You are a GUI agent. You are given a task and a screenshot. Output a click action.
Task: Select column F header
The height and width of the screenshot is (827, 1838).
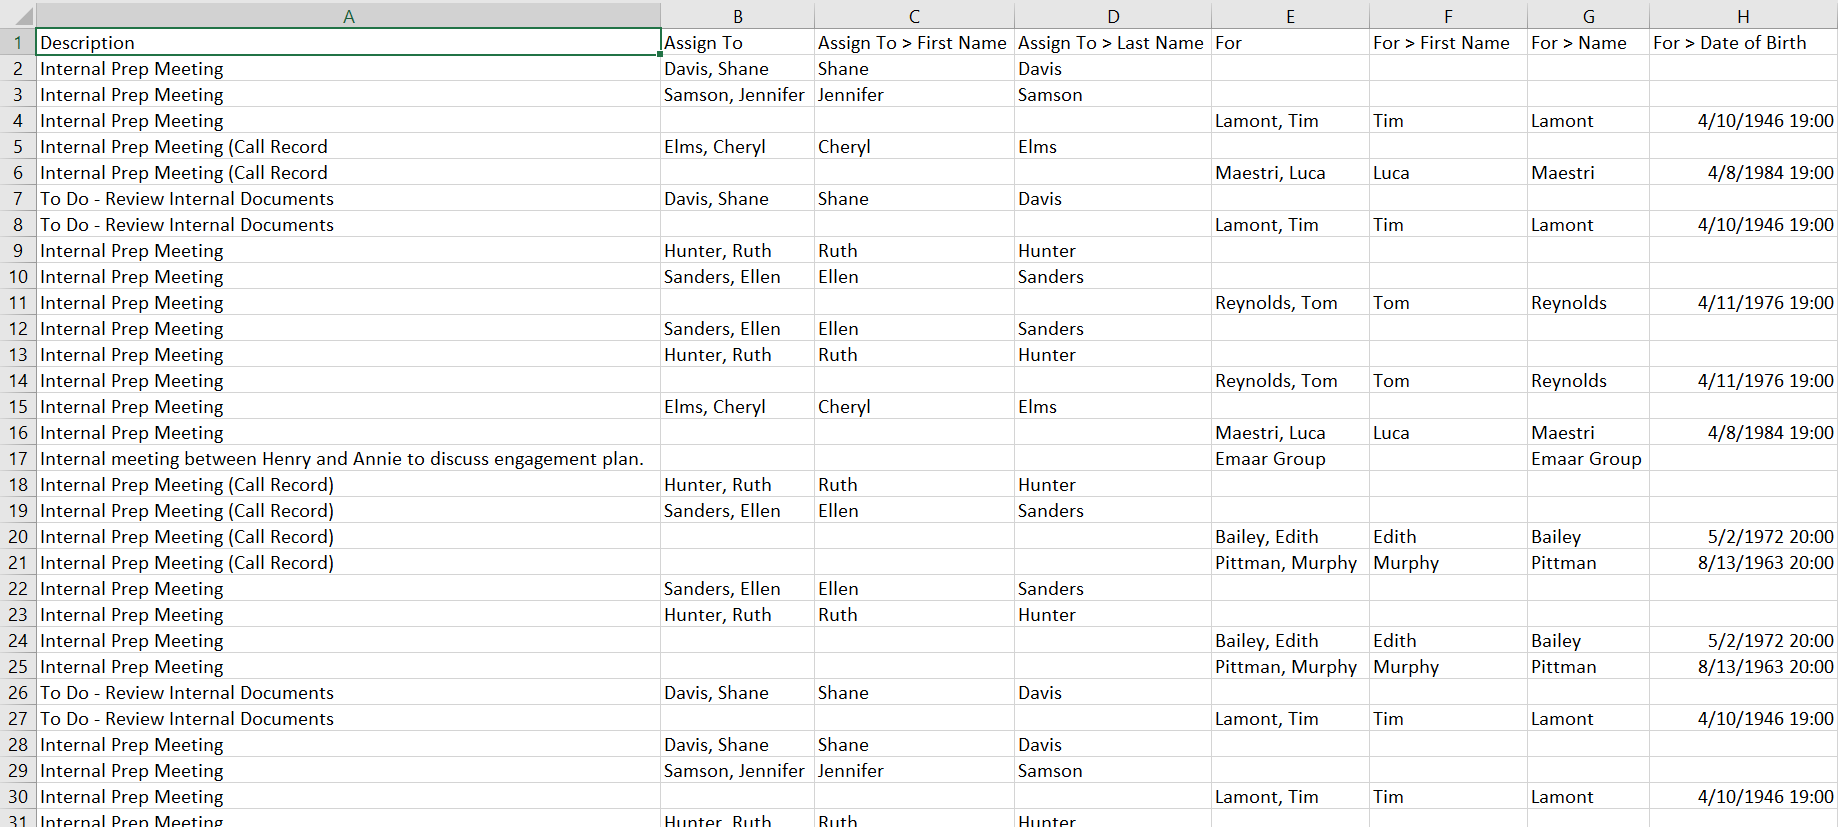pos(1447,16)
